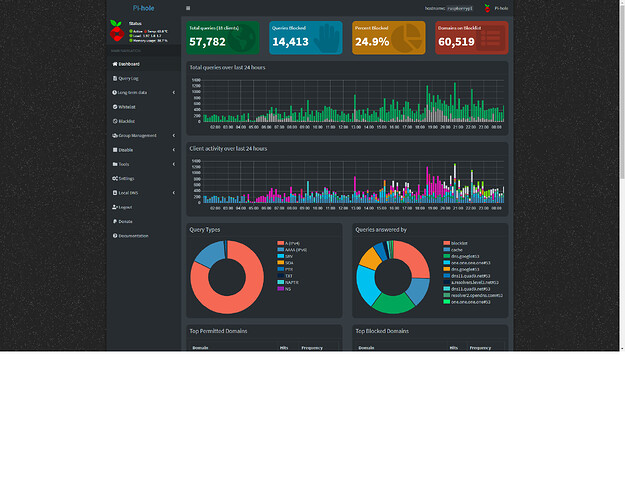Click the Status heading beside sidebar logo
The image size is (625, 500).
tap(135, 24)
